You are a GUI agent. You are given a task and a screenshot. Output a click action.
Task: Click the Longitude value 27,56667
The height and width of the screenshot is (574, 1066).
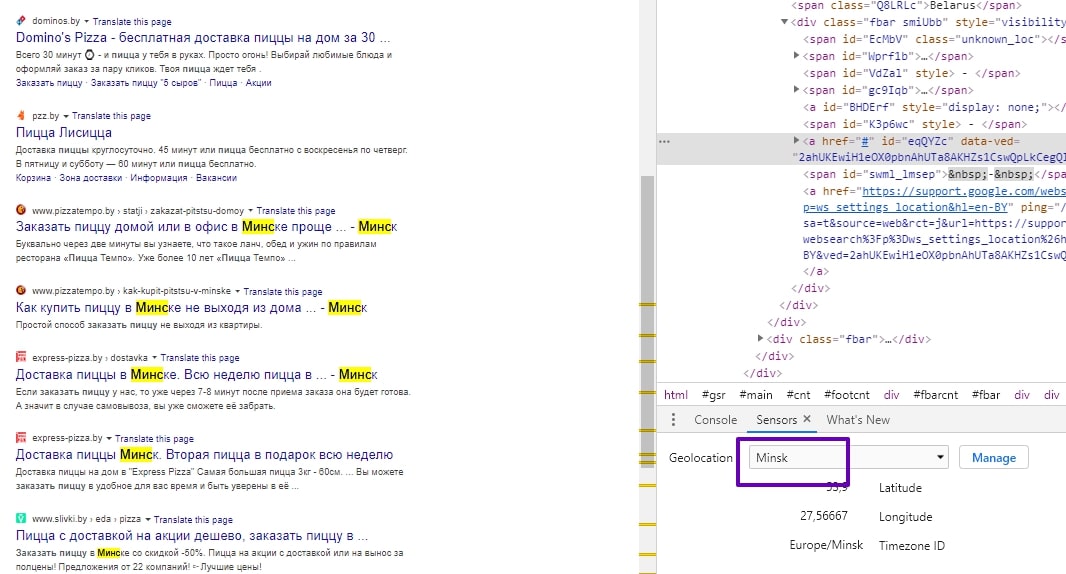pos(823,516)
